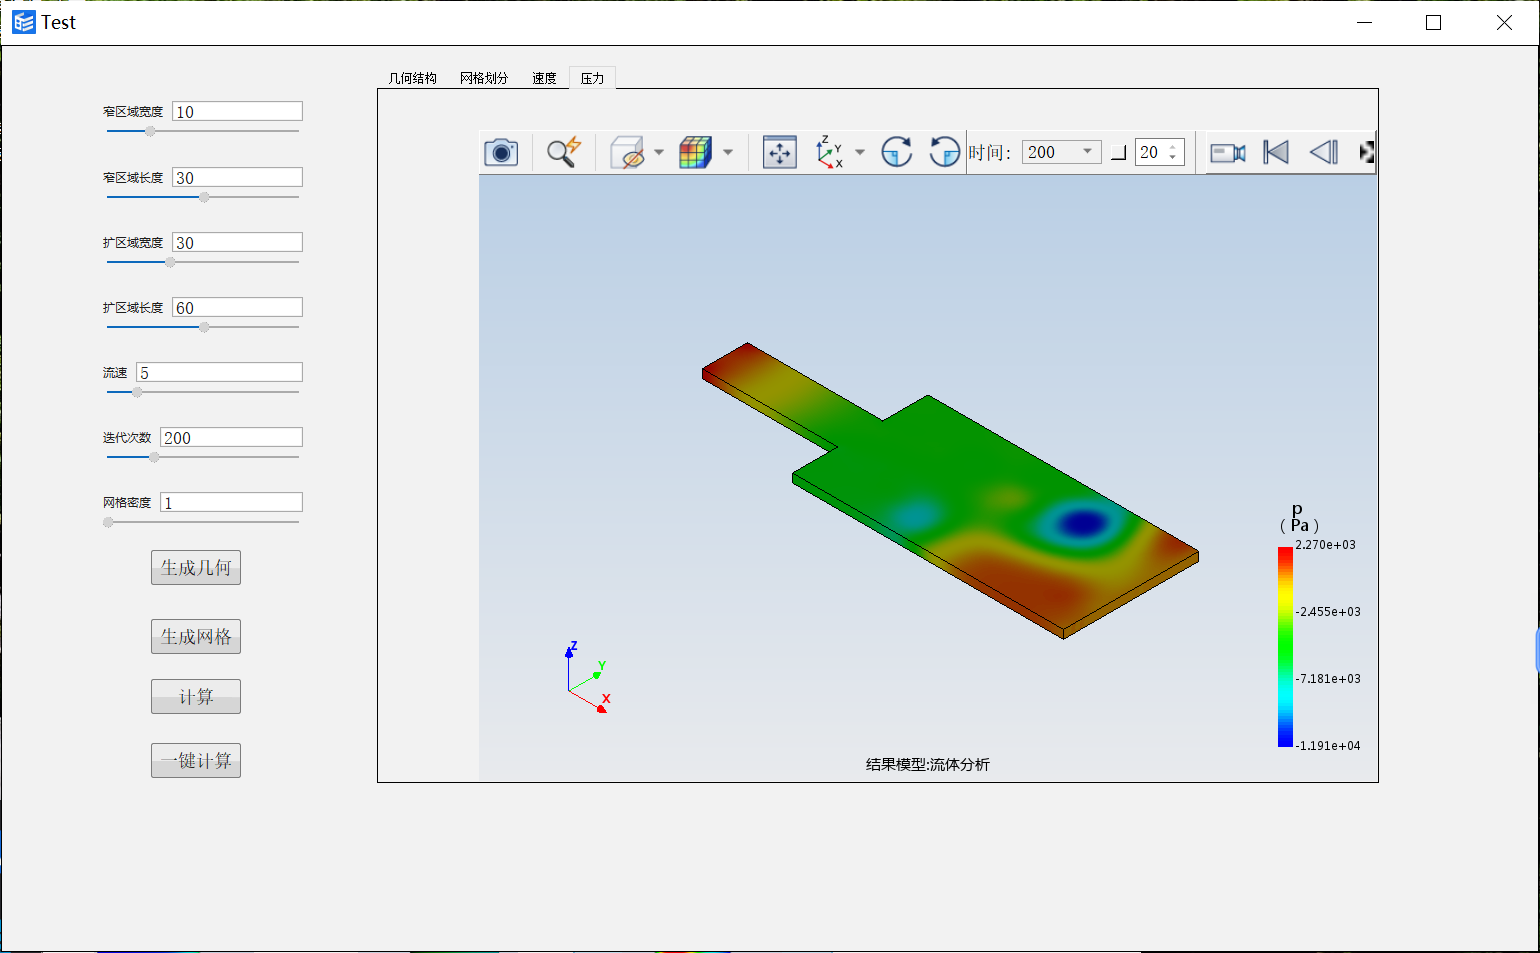Click the 窄区域宽度 input field
1540x953 pixels.
pos(237,112)
